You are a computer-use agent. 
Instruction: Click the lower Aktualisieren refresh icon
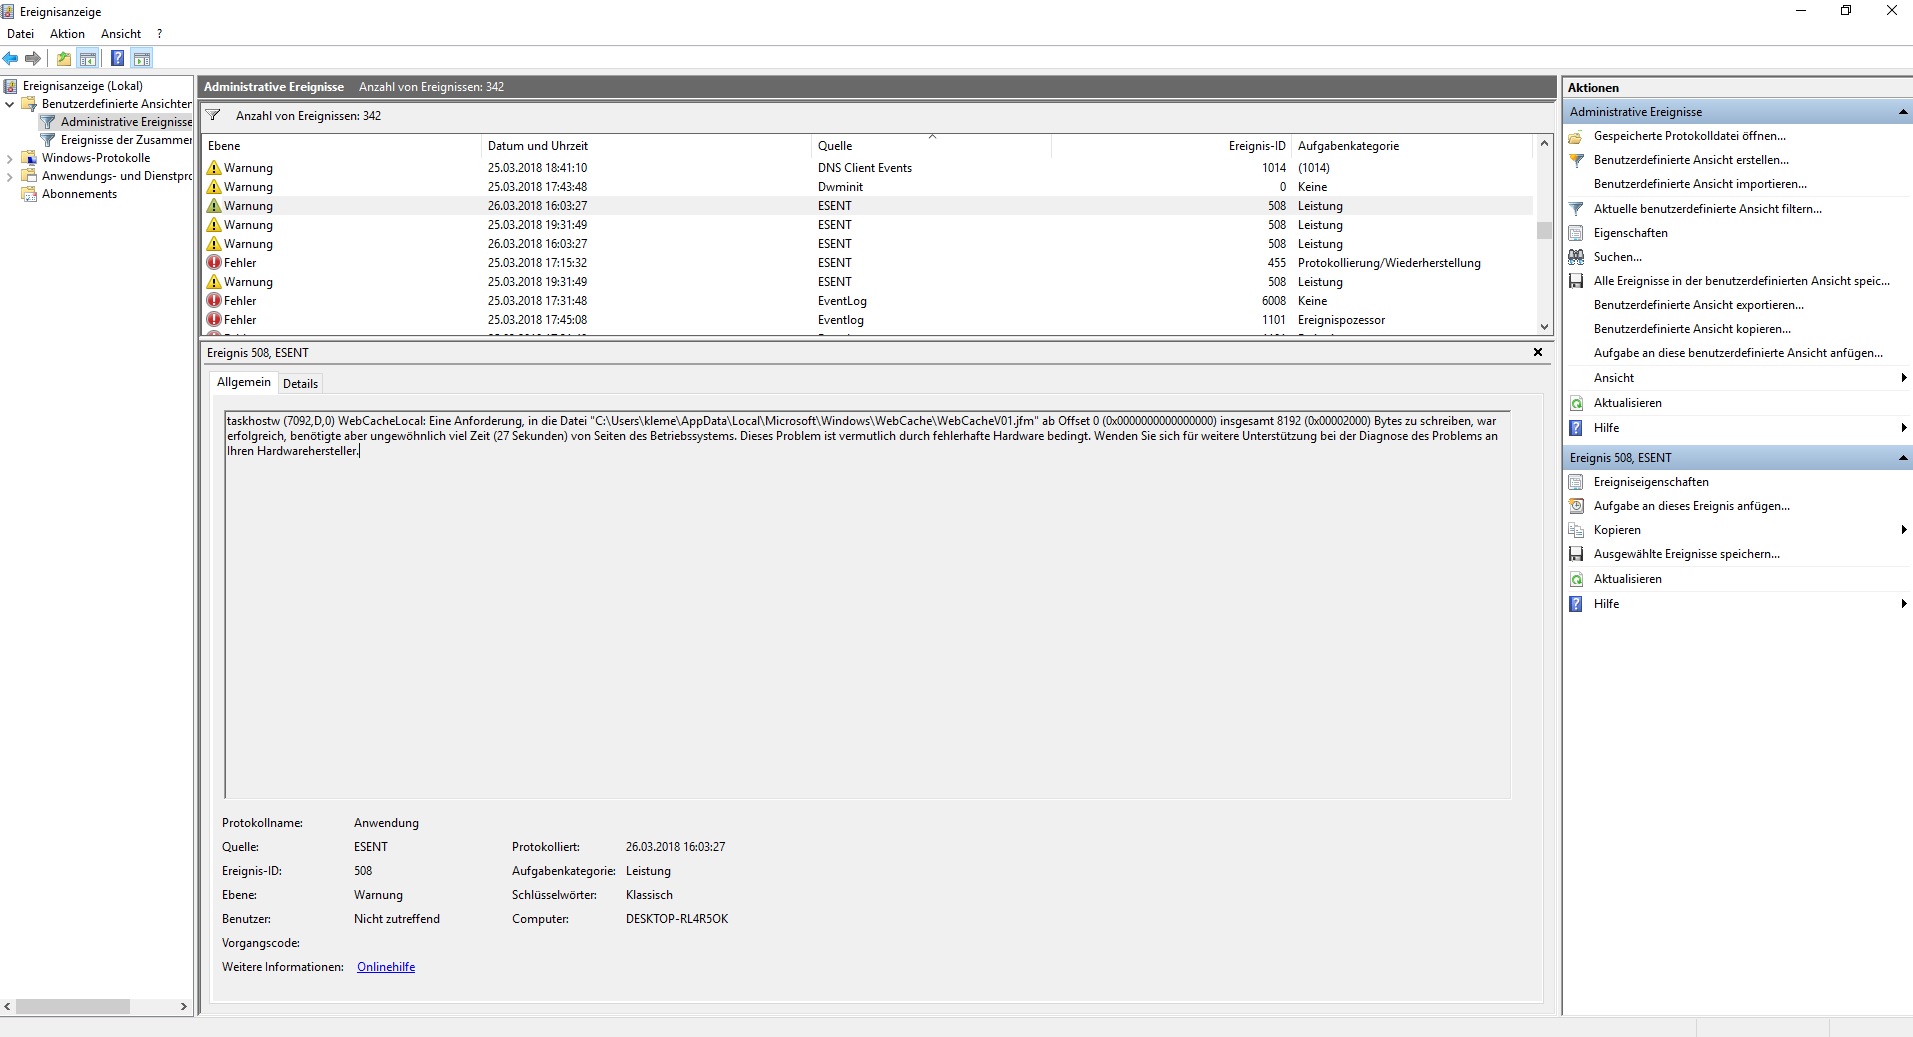click(x=1576, y=579)
